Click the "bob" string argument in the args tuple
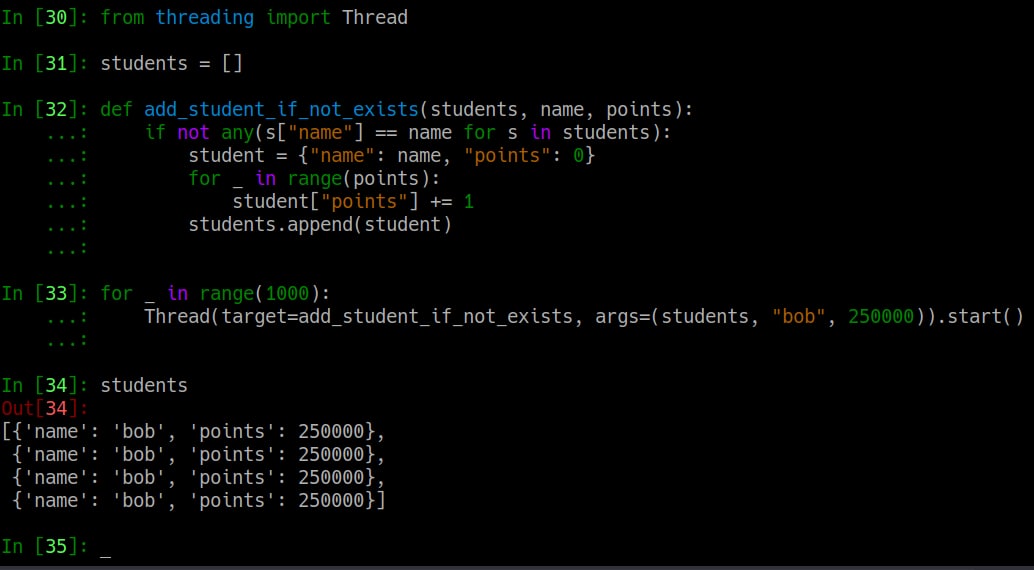Viewport: 1034px width, 570px height. point(798,317)
